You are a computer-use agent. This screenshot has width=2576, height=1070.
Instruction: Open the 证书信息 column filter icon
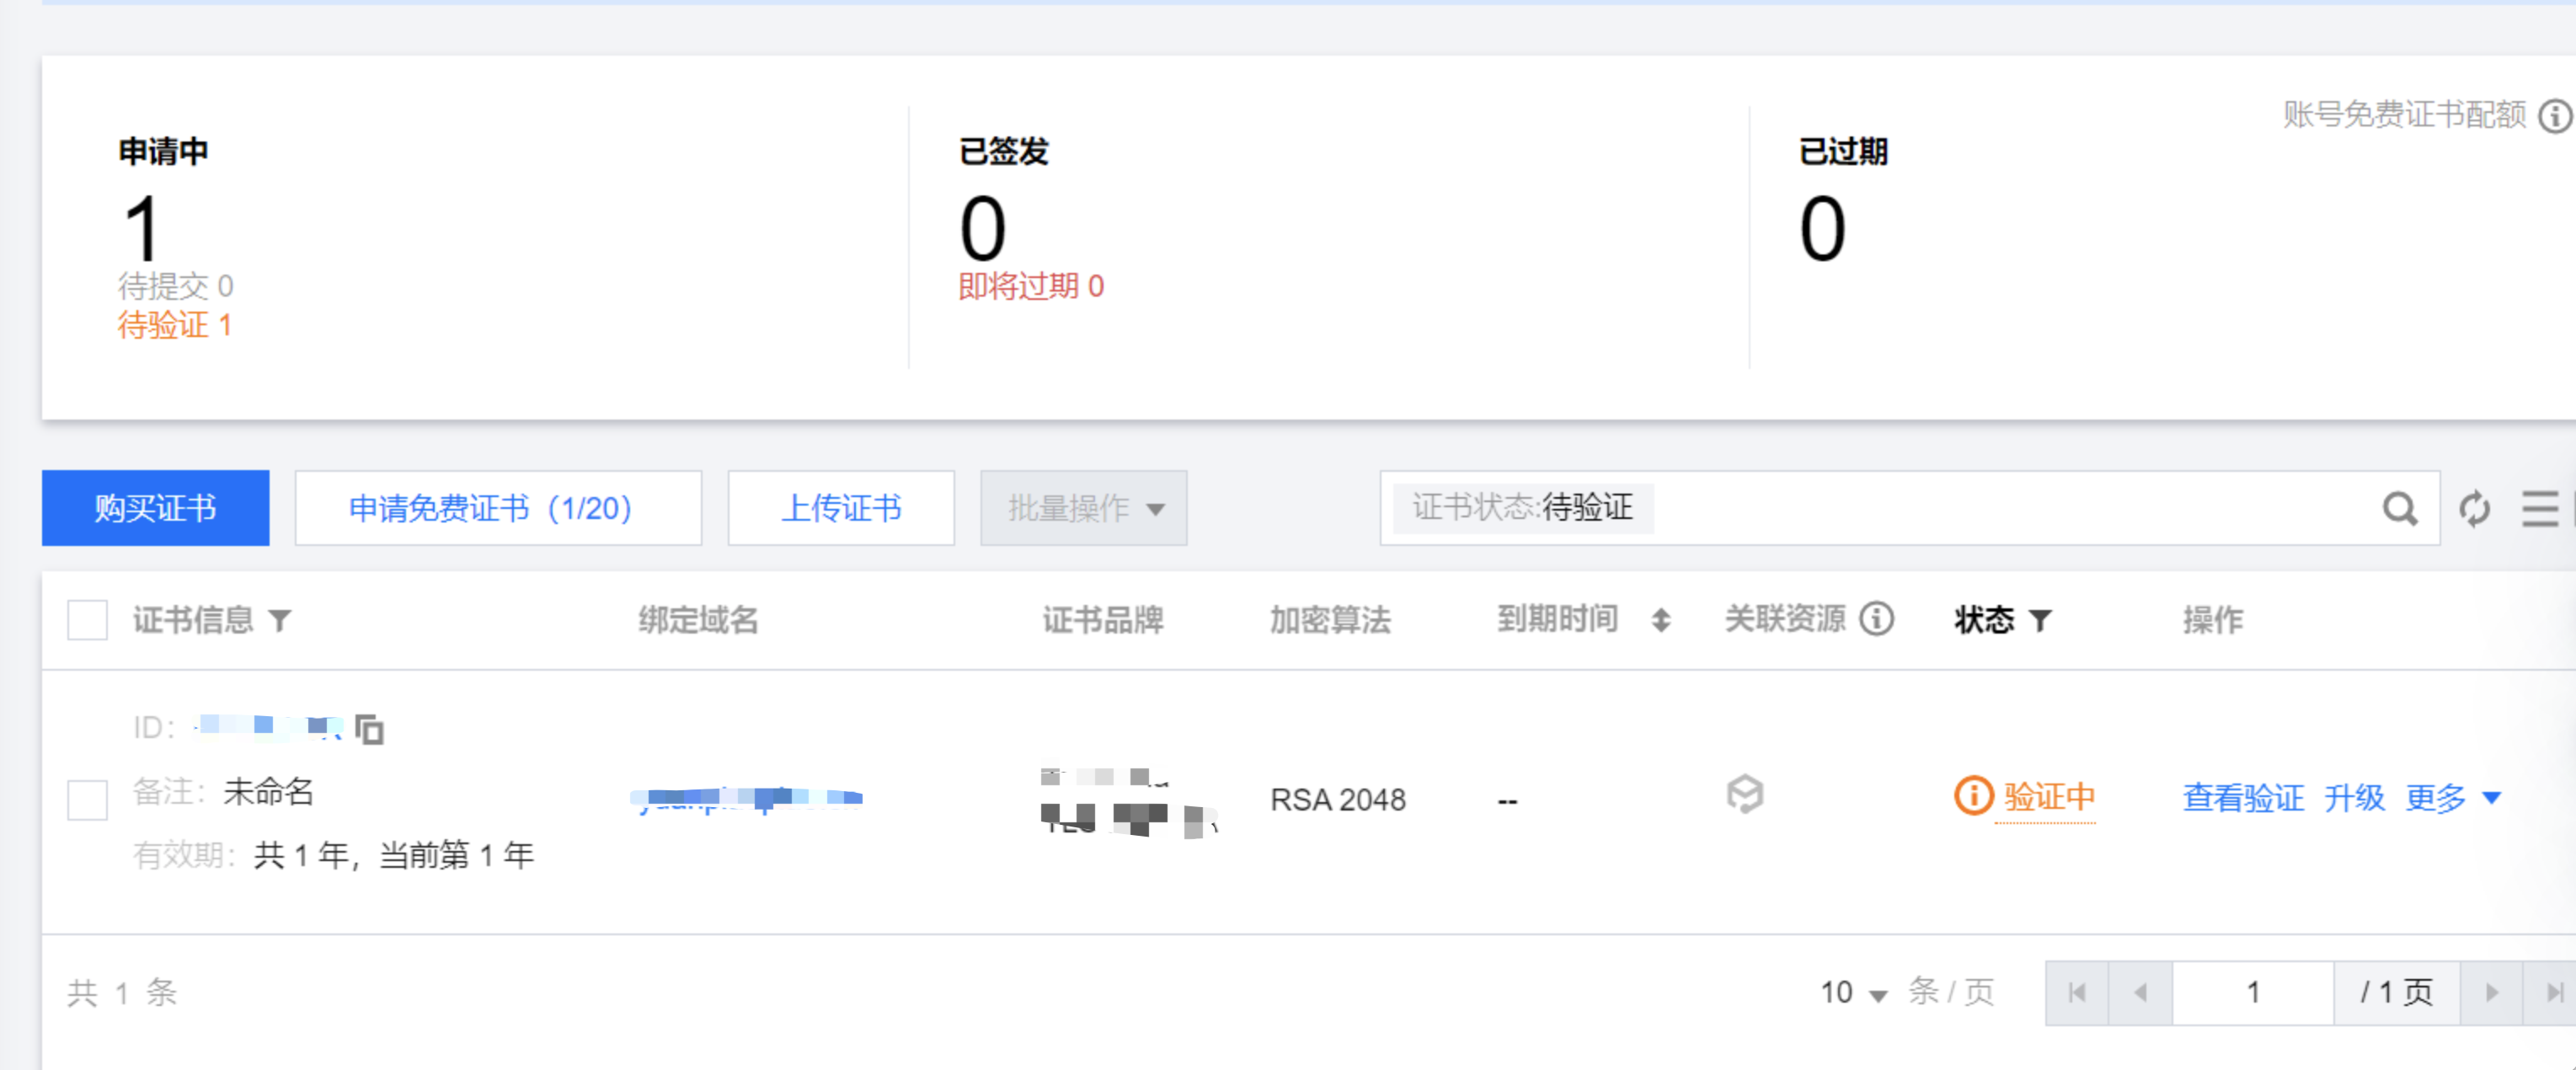pos(280,621)
